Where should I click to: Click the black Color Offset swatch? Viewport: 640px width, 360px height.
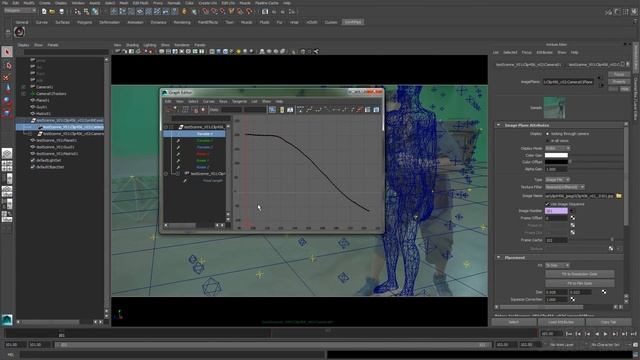coord(556,162)
